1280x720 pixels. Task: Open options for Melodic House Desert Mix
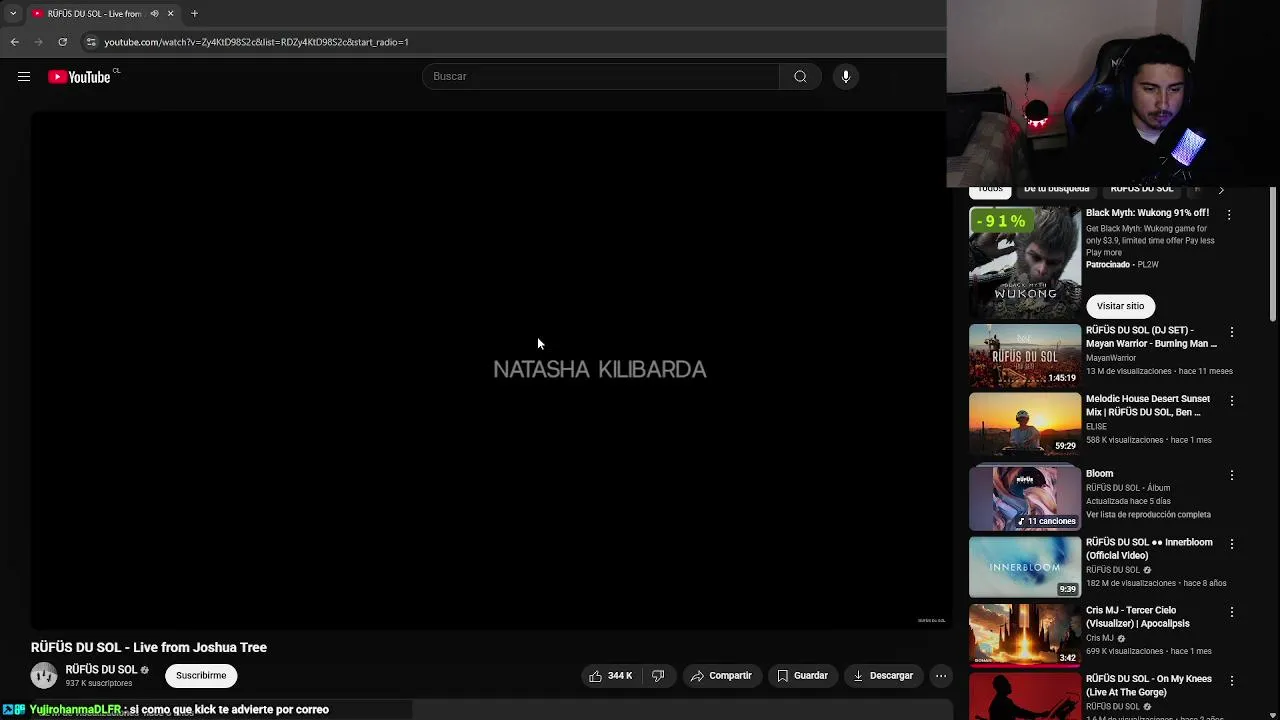[x=1232, y=401]
